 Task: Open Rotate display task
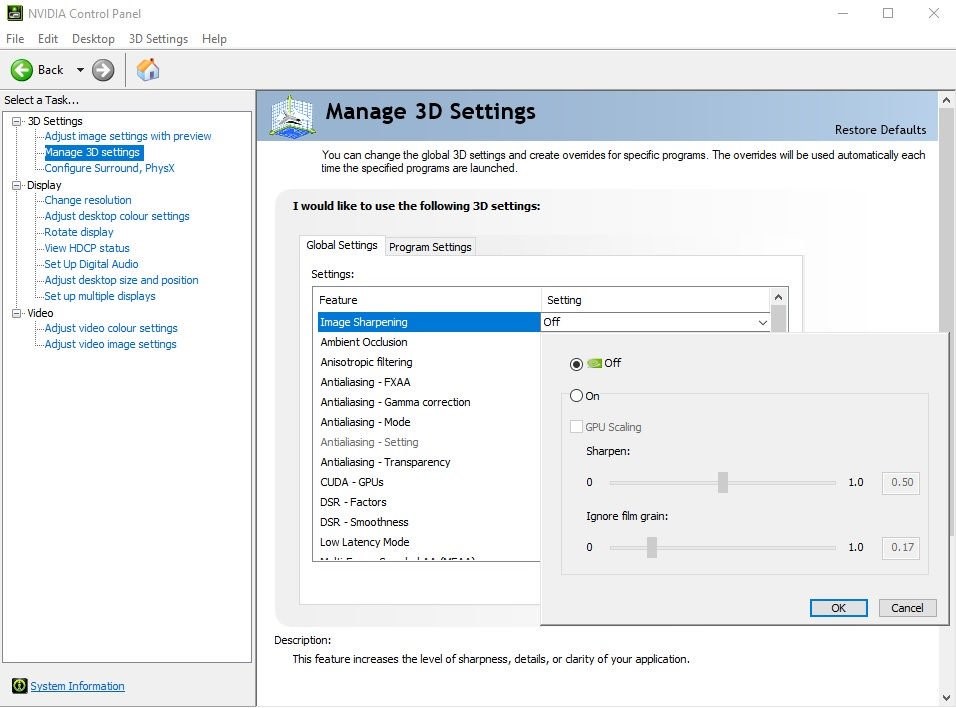79,232
